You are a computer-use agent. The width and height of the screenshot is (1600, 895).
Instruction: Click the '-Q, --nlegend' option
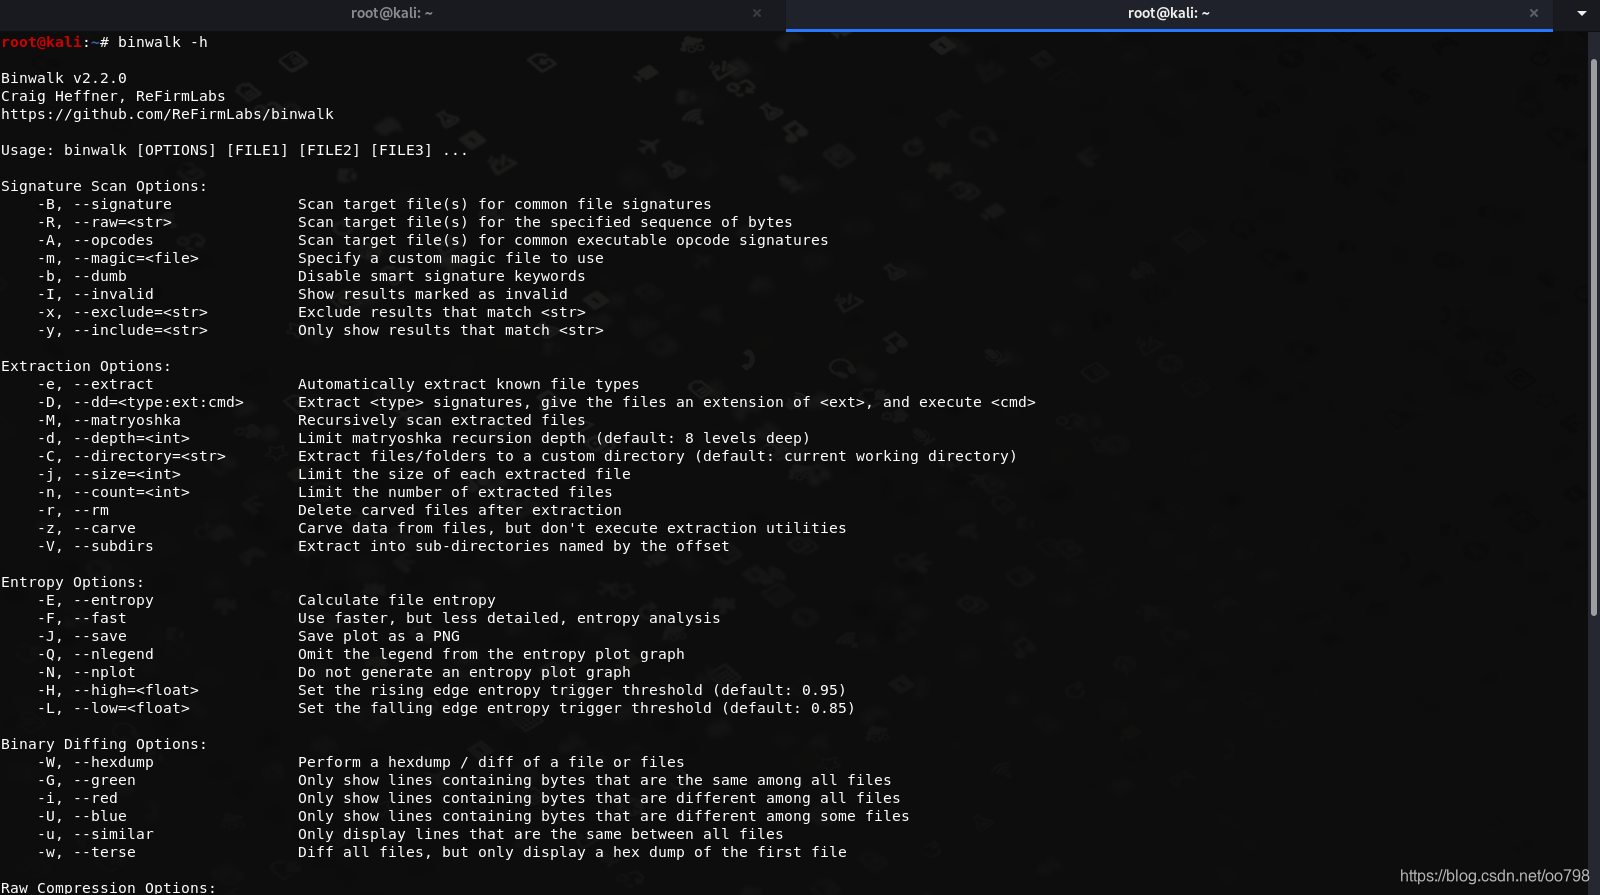tap(96, 654)
